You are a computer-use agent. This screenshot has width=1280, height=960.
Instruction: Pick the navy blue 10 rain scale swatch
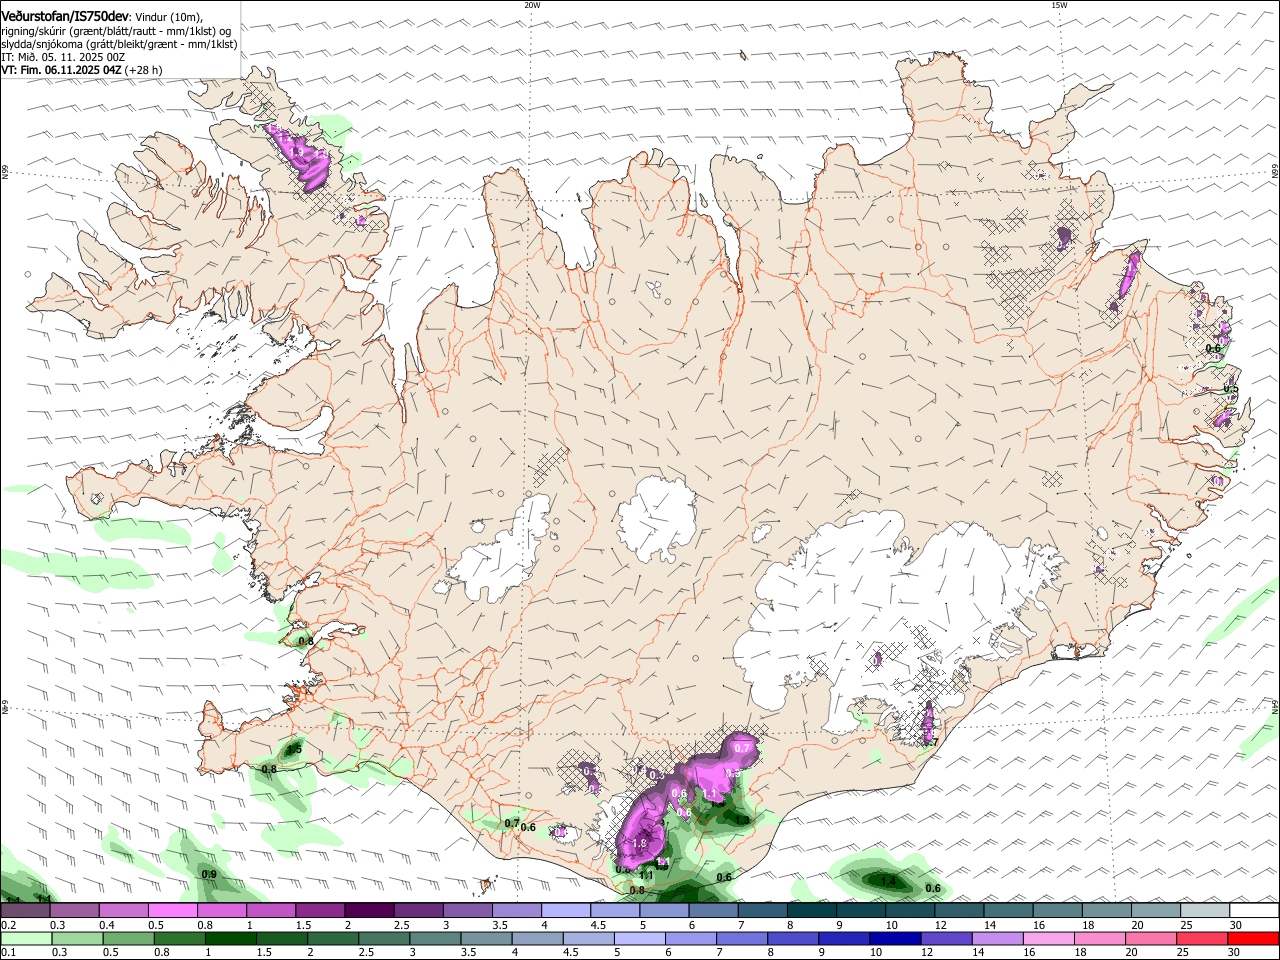[895, 939]
